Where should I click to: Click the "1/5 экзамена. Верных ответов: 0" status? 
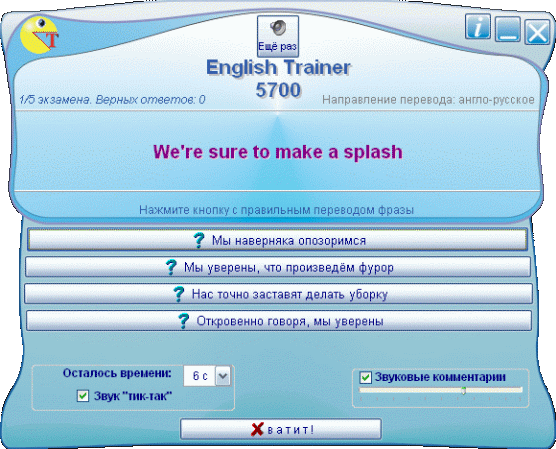coord(112,100)
